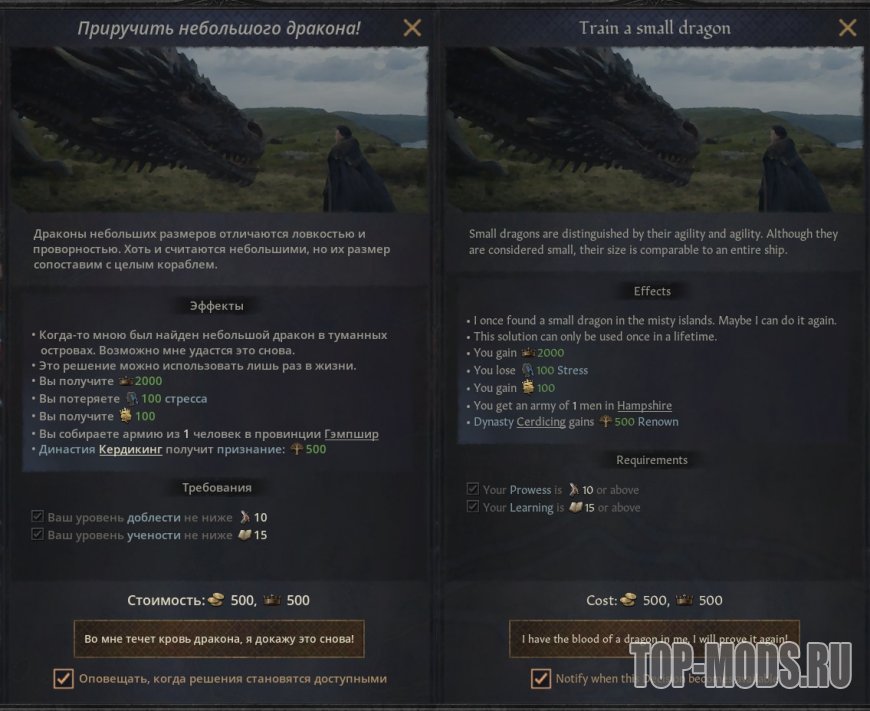Click the piety icon next to 'Вы получите 100'
Viewport: 870px width, 711px height.
[x=125, y=416]
